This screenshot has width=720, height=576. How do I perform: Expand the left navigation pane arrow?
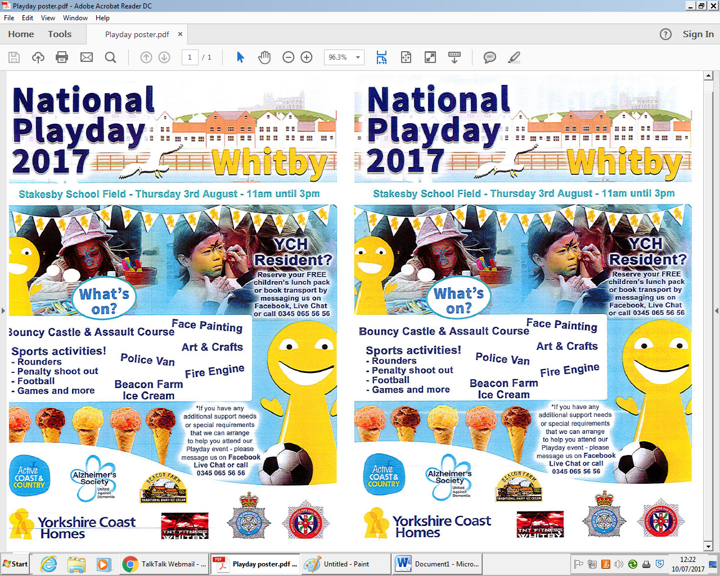tap(3, 311)
